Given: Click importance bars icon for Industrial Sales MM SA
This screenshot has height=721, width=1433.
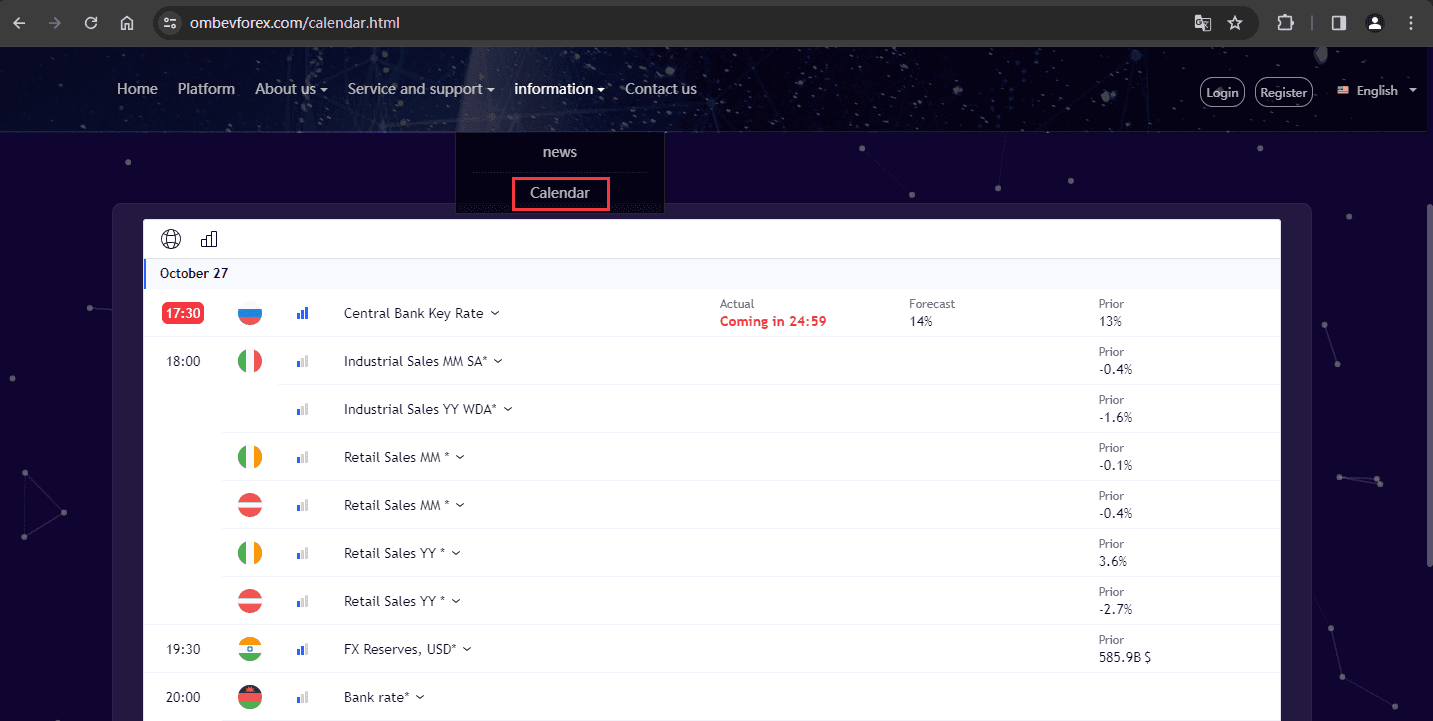Looking at the screenshot, I should click(x=302, y=361).
